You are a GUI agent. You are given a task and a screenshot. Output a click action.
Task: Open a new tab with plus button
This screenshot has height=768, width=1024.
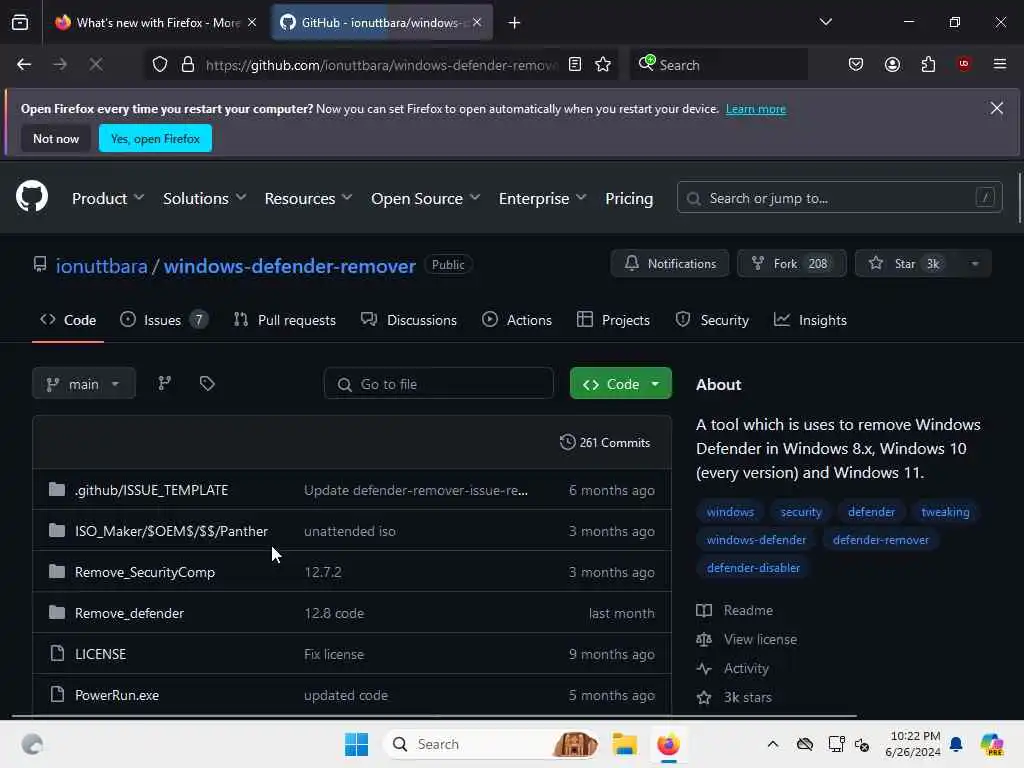[515, 23]
